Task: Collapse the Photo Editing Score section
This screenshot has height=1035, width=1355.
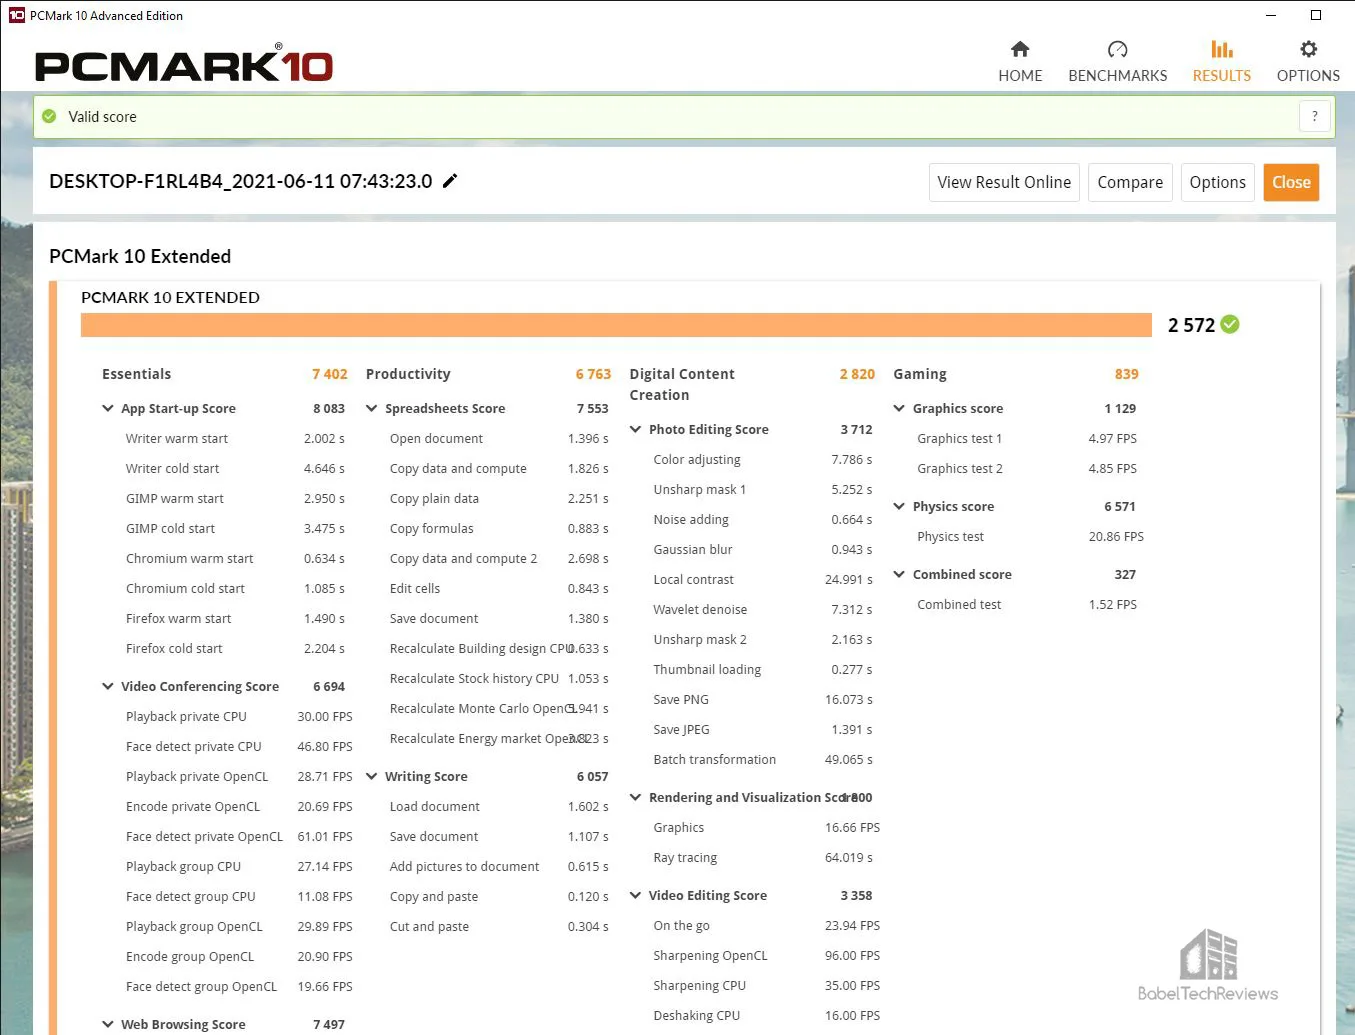Action: [x=636, y=429]
